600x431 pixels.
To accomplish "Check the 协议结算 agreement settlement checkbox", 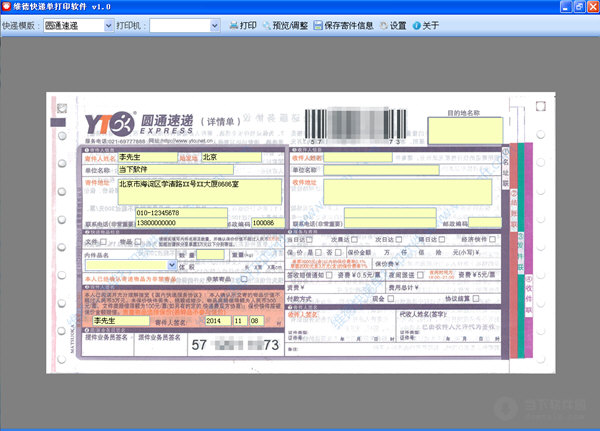I will (x=476, y=299).
